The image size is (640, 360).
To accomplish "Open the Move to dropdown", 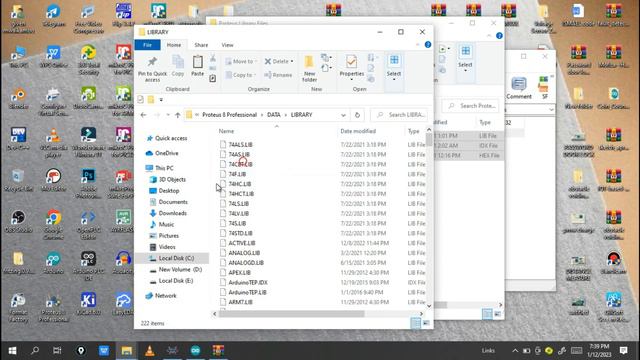I will click(241, 62).
